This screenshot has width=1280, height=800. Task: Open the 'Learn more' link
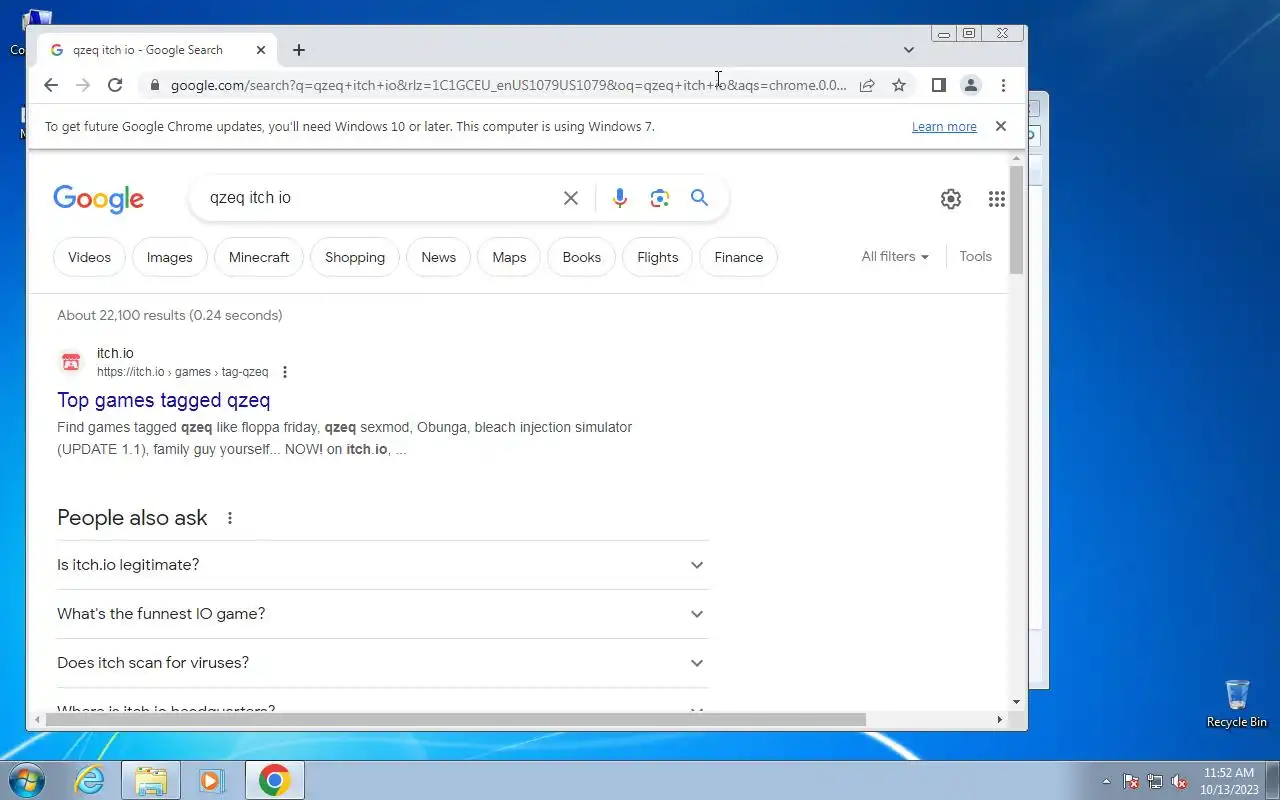(x=944, y=127)
